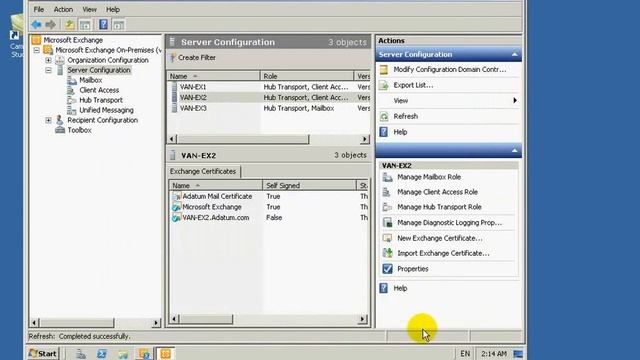Collapse the Server Configuration actions section

tap(514, 54)
